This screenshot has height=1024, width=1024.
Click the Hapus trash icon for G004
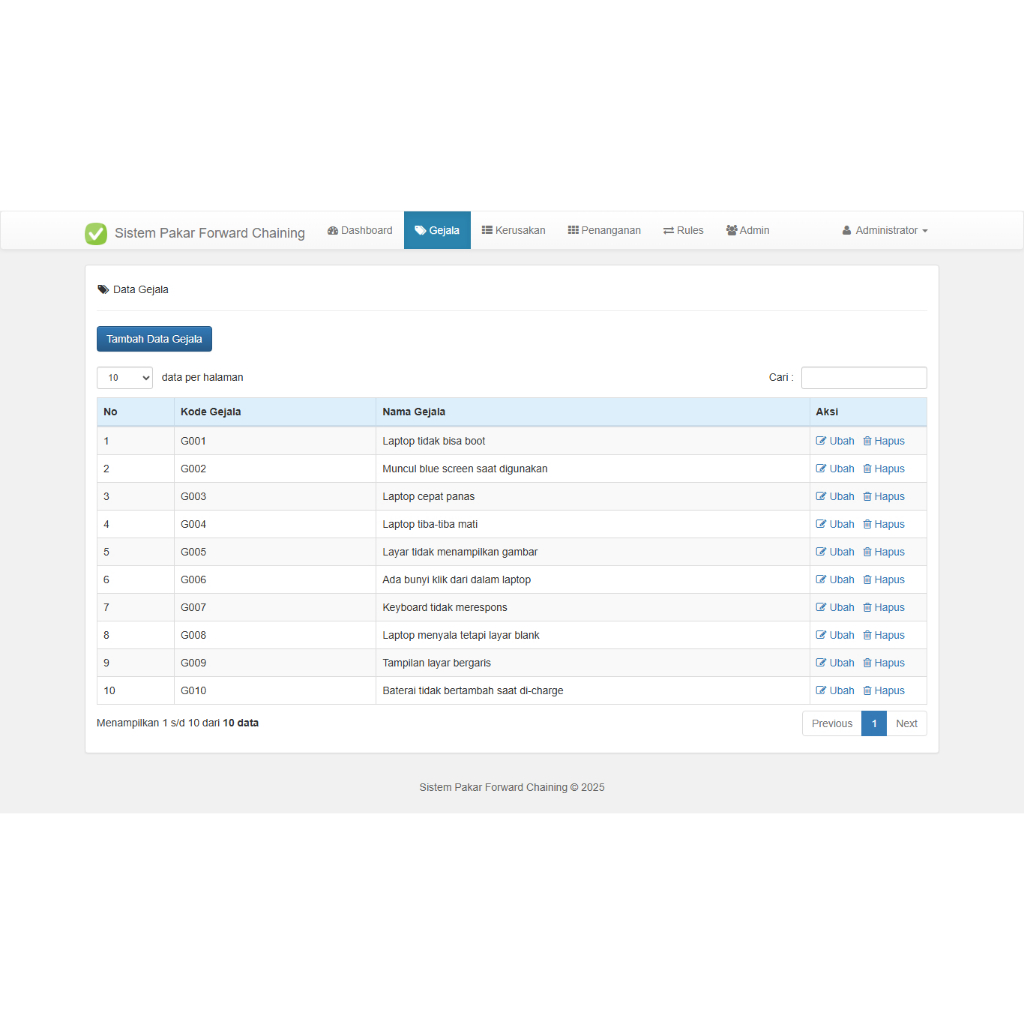(867, 524)
